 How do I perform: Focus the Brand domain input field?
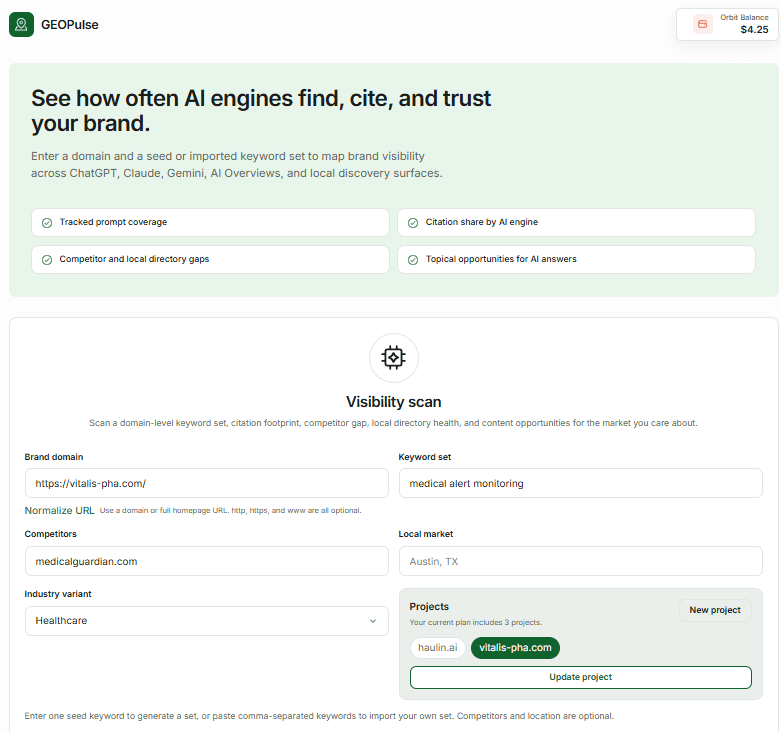pyautogui.click(x=207, y=483)
